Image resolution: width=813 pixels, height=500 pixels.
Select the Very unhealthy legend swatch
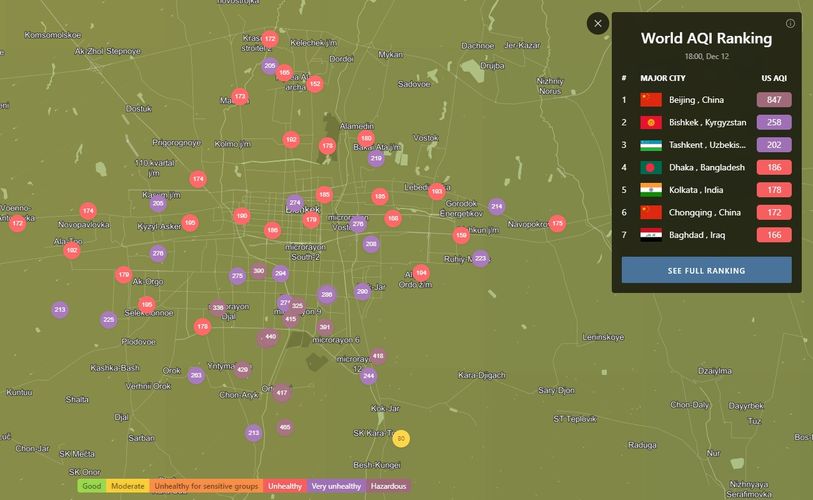tap(335, 486)
